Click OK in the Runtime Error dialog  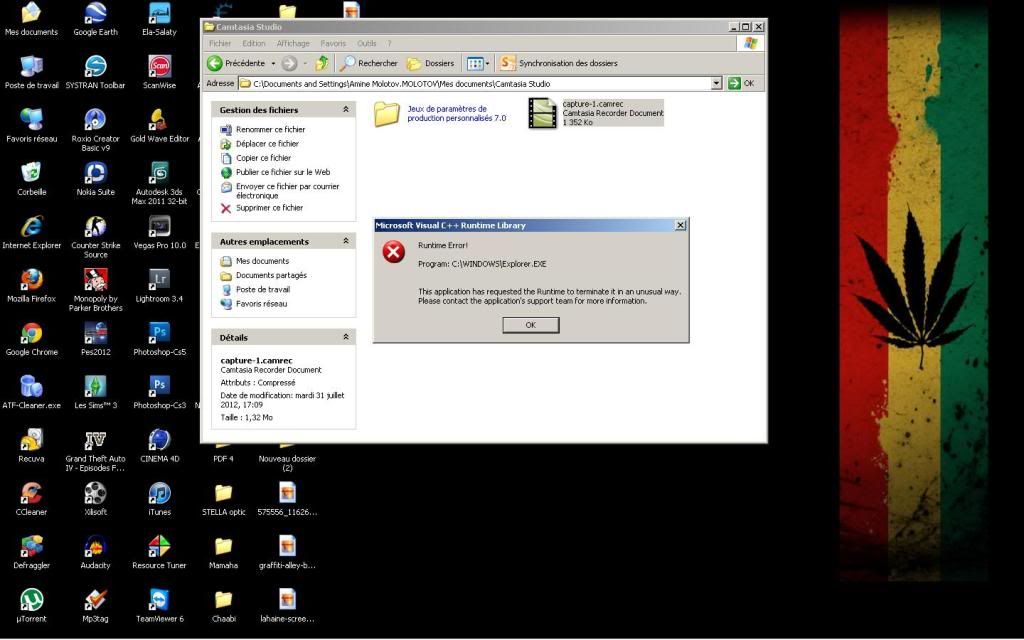(530, 325)
